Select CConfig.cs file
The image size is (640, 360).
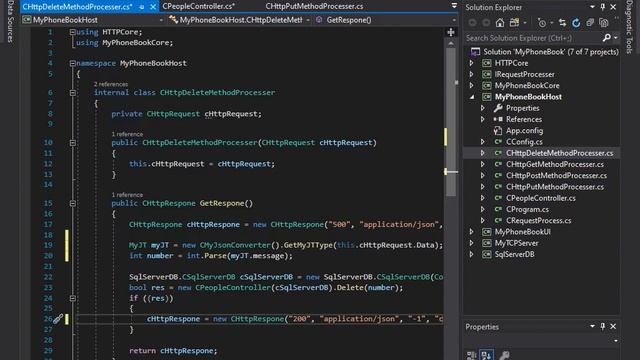click(524, 142)
